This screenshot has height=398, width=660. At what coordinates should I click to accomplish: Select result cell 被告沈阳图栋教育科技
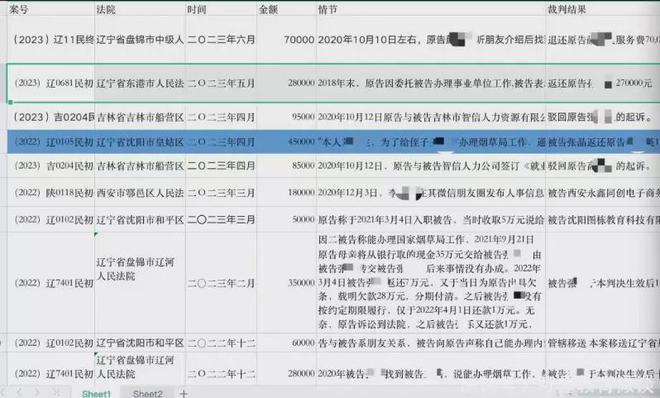[603, 219]
